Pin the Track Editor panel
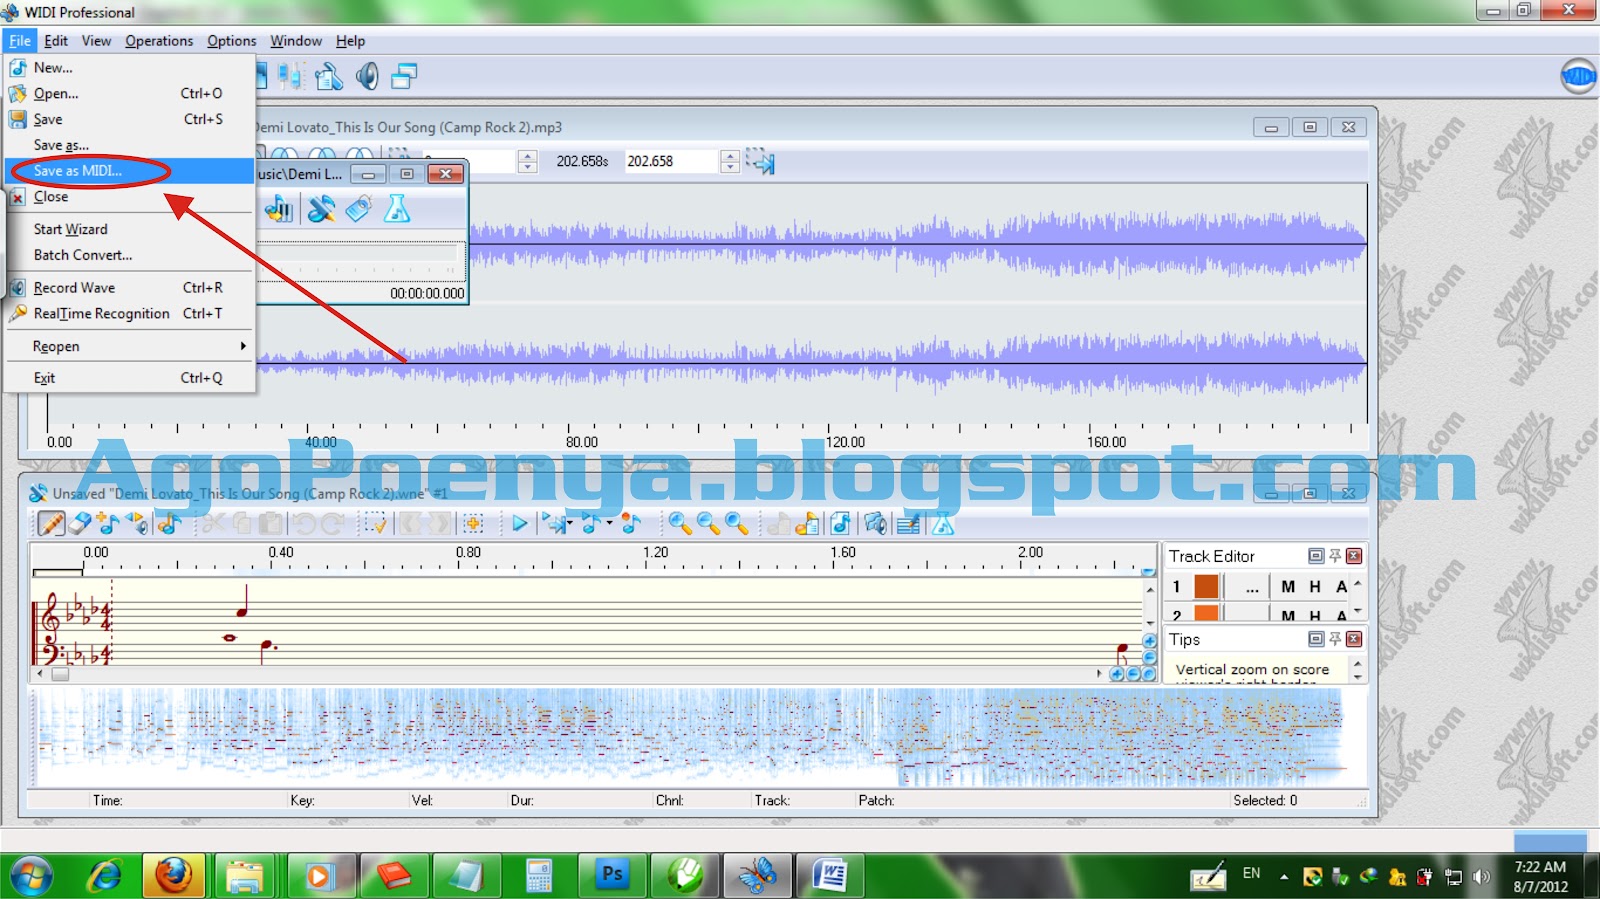Screen dimensions: 1600x899 point(1335,556)
